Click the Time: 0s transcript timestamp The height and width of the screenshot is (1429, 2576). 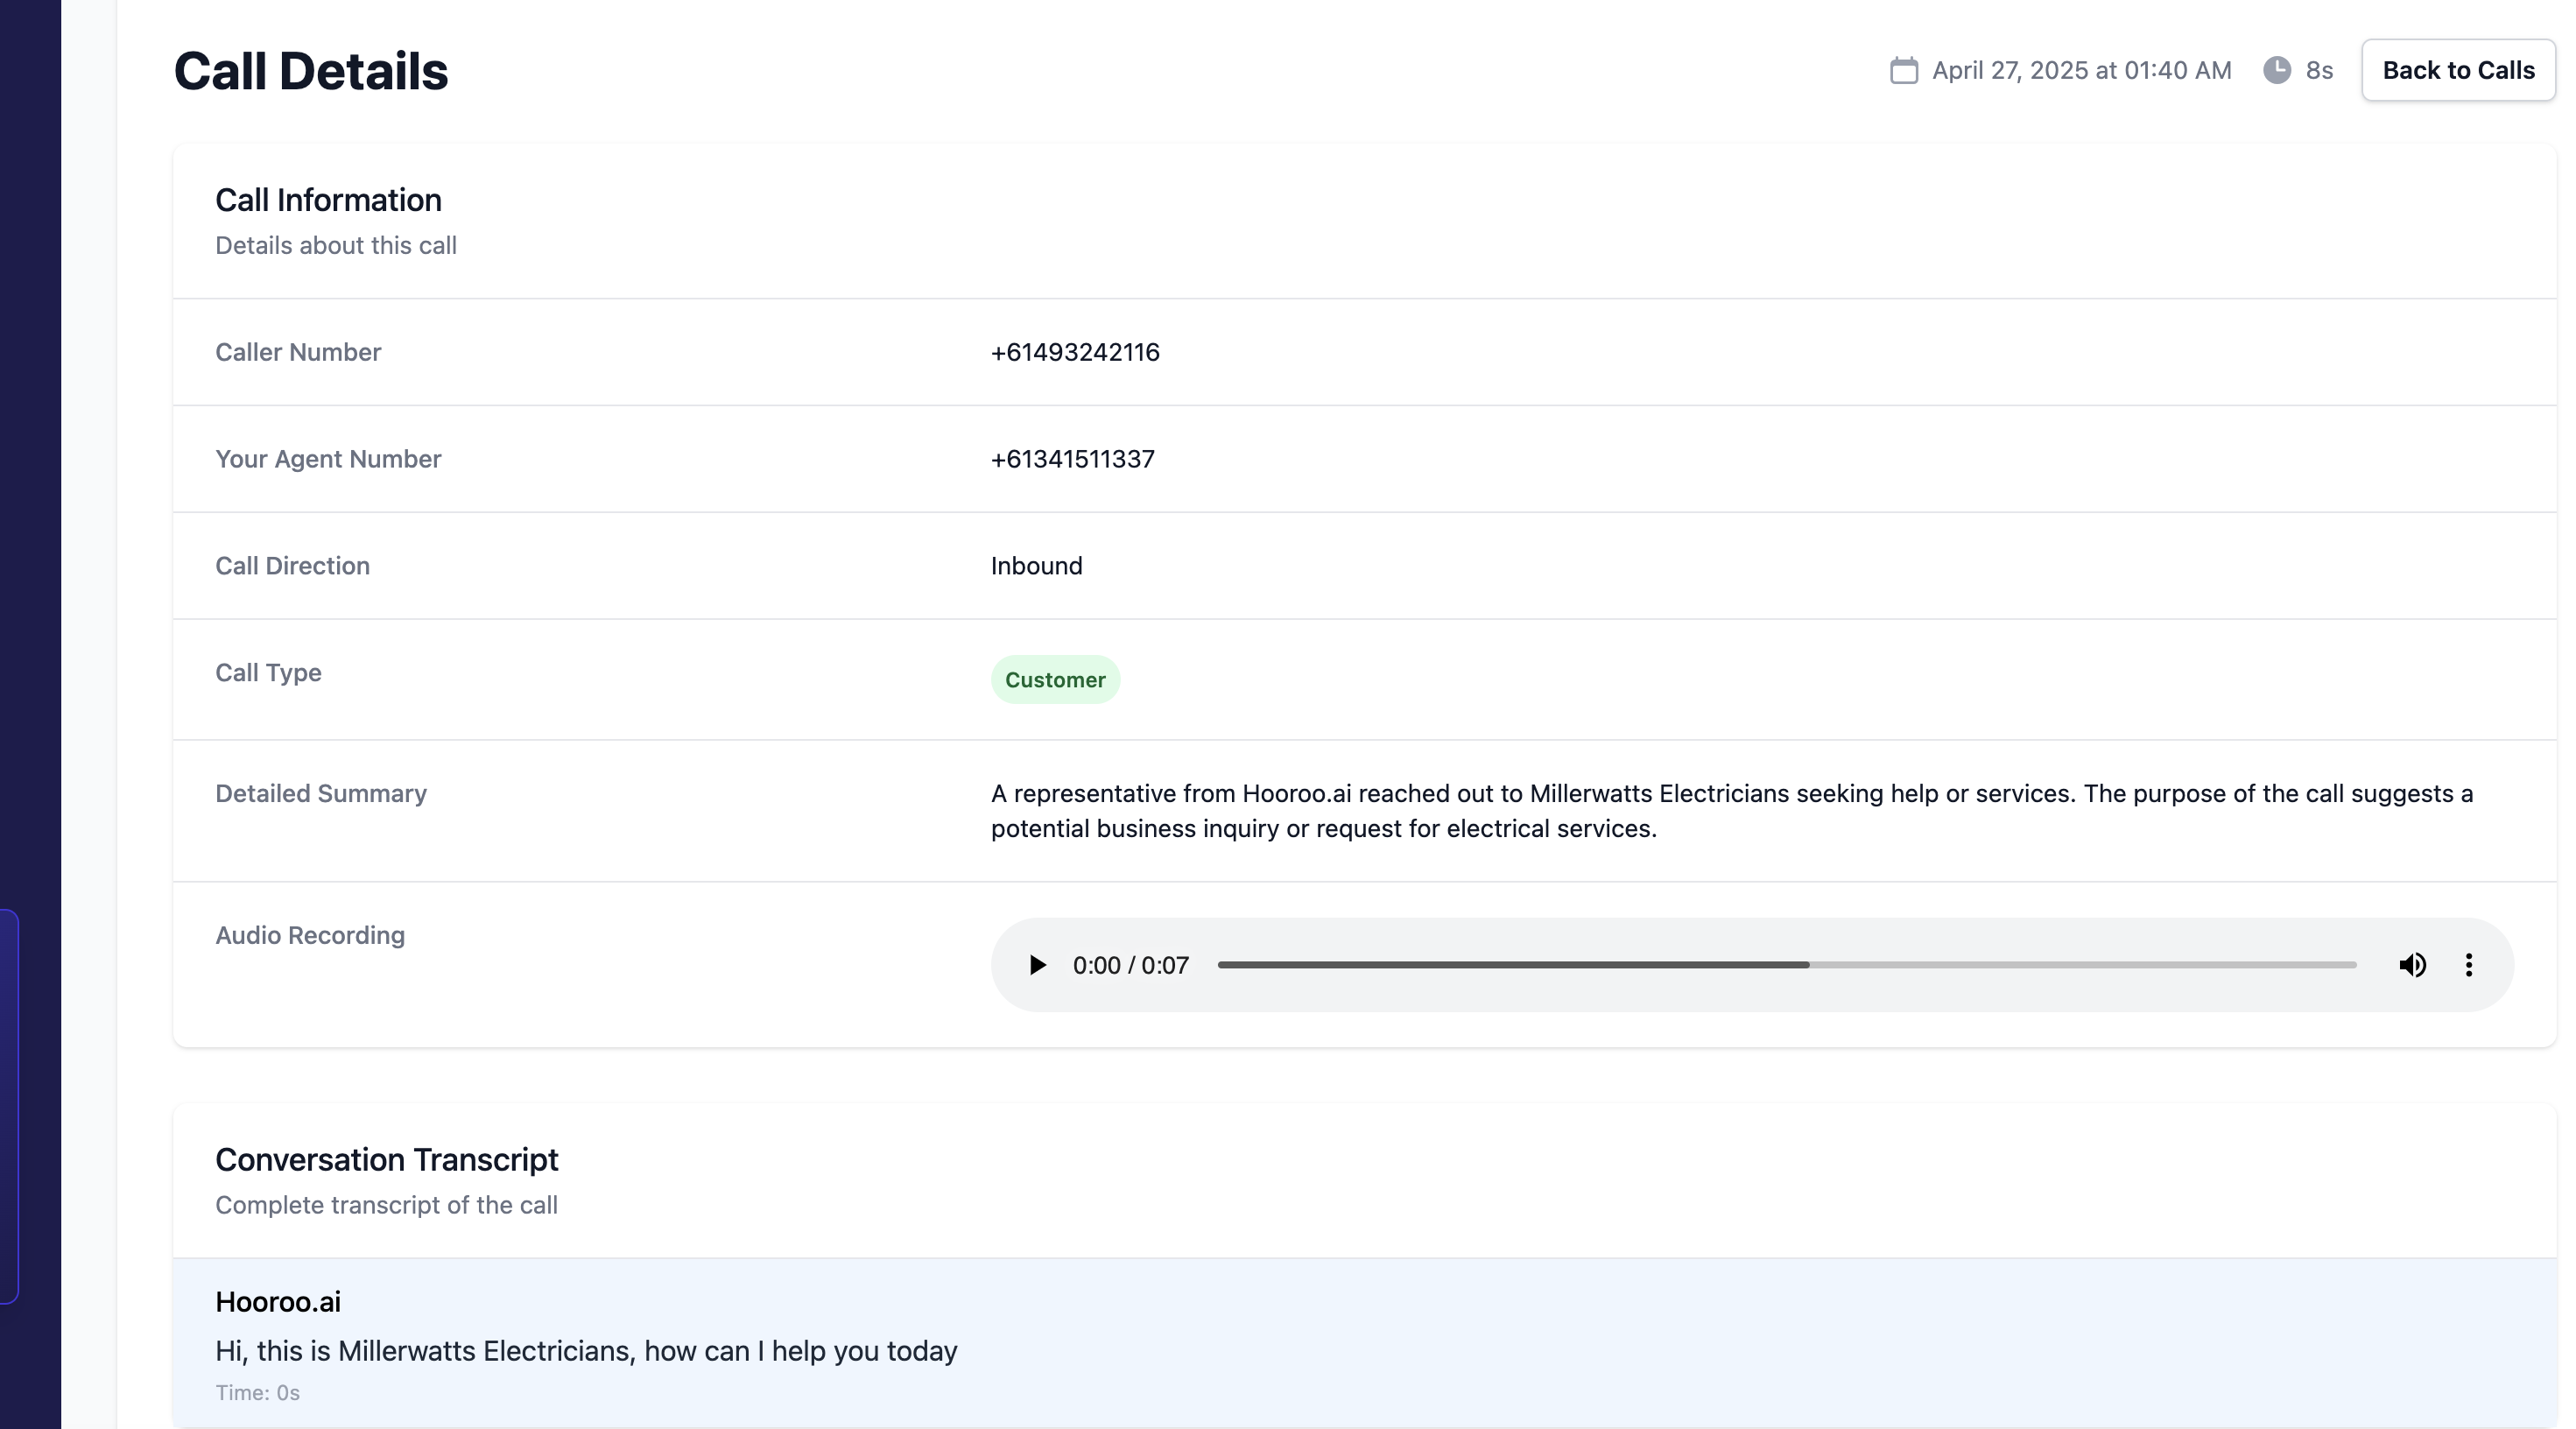(257, 1393)
